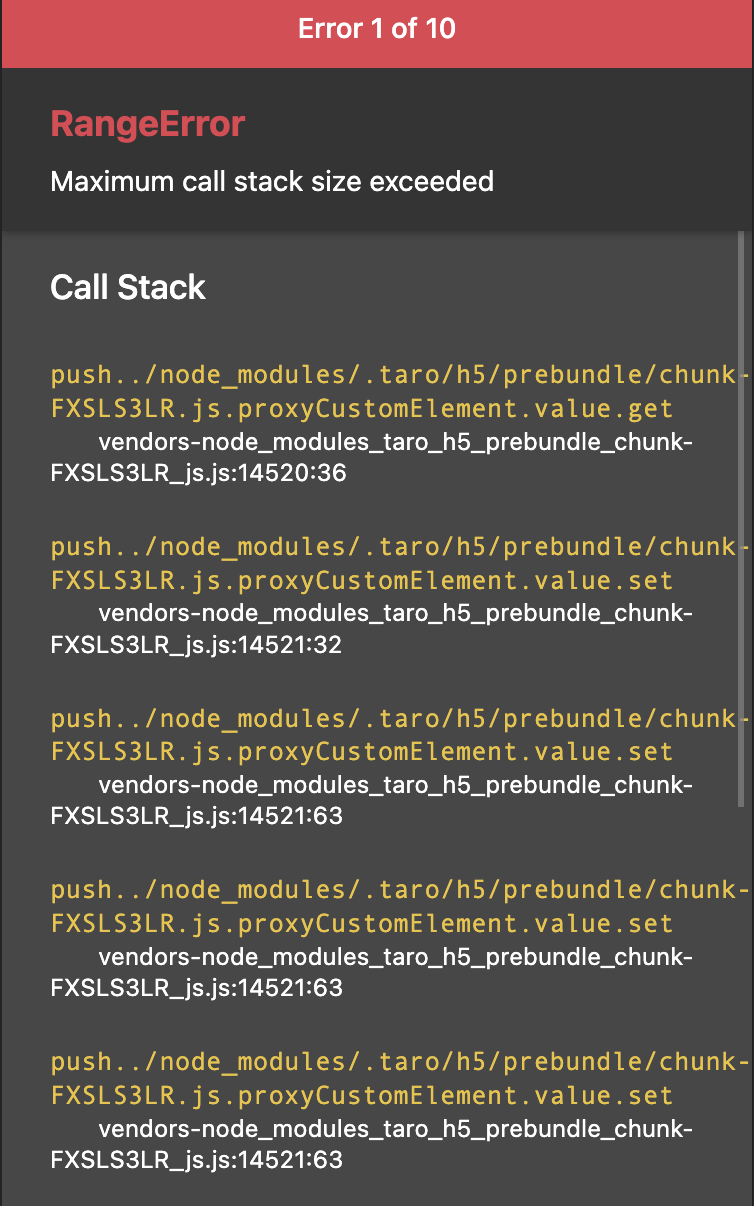Open source link chunk-FXSLS3LR_js.js:14520:36
This screenshot has height=1206, width=754.
click(370, 457)
